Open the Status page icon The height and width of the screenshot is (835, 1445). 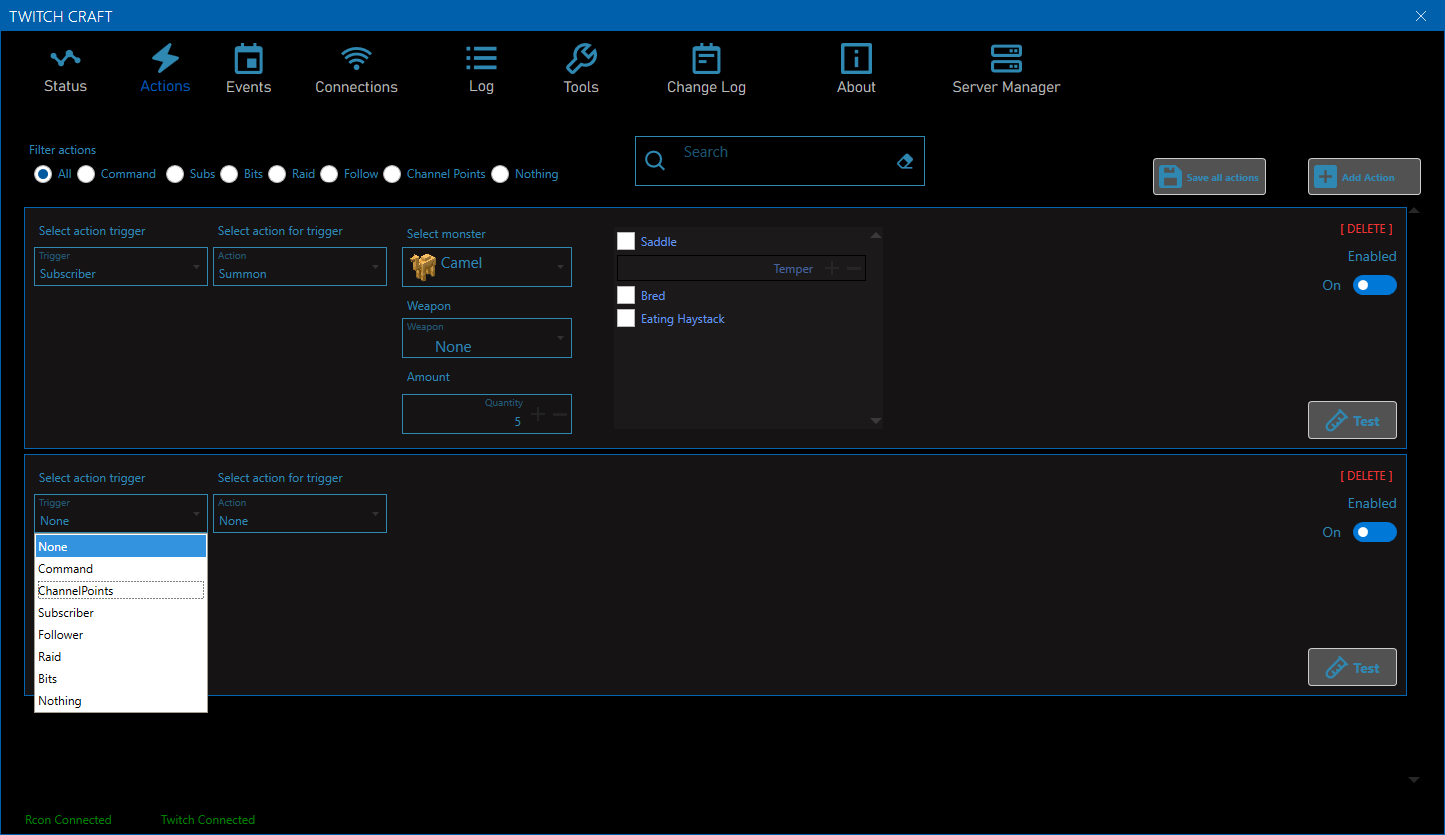pyautogui.click(x=65, y=59)
